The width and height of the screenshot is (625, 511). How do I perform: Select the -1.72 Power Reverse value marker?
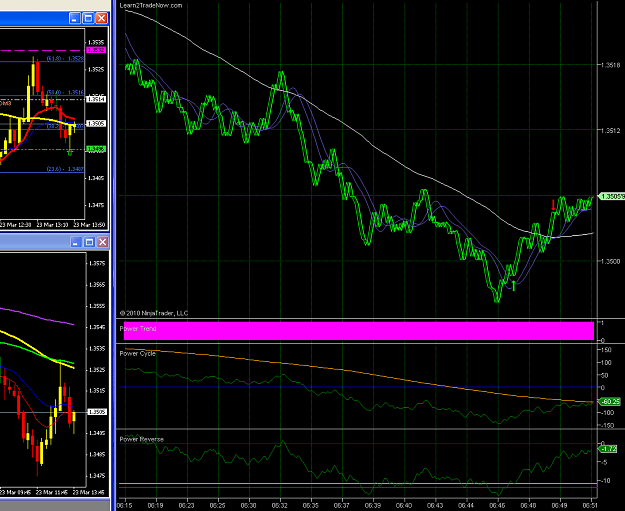point(608,449)
